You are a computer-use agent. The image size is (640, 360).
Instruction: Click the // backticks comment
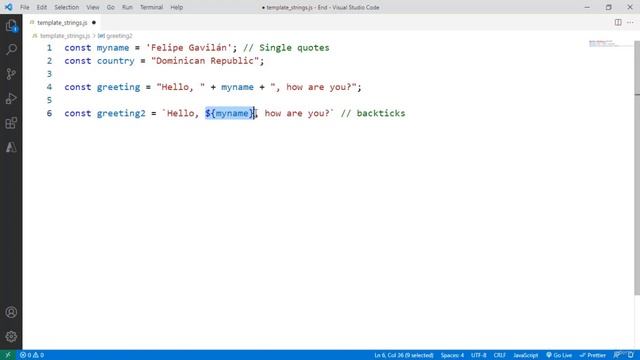click(x=373, y=113)
